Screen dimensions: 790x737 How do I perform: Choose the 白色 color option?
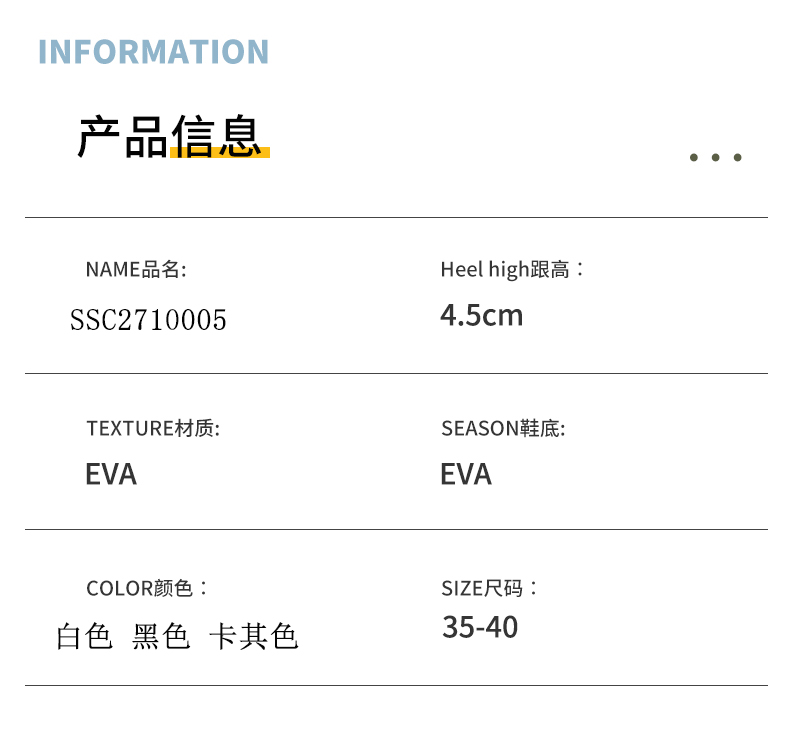point(85,636)
